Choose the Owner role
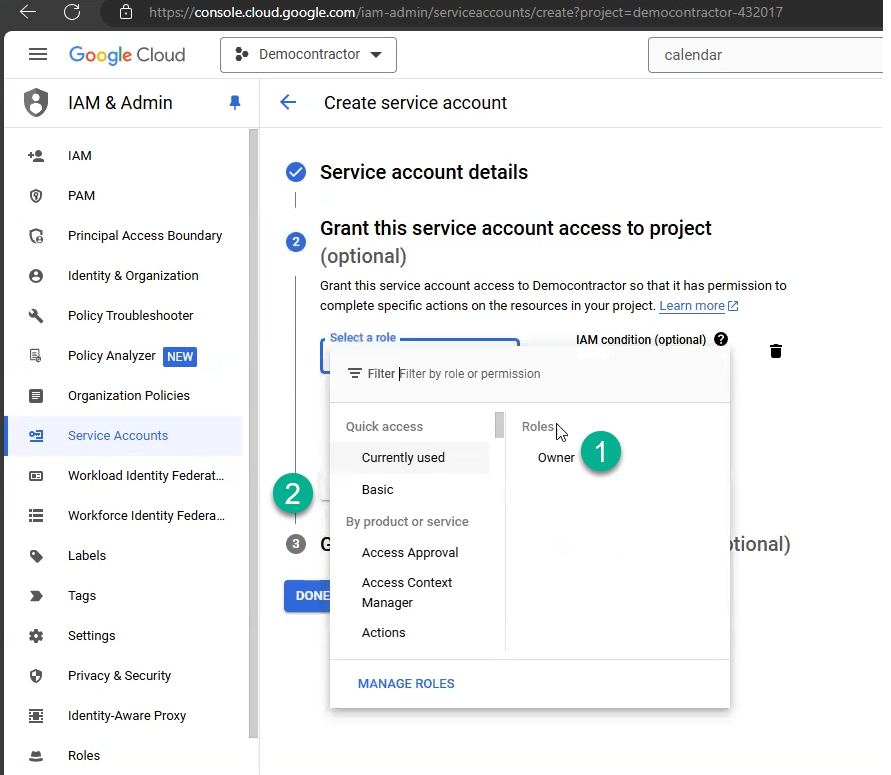 coord(556,458)
